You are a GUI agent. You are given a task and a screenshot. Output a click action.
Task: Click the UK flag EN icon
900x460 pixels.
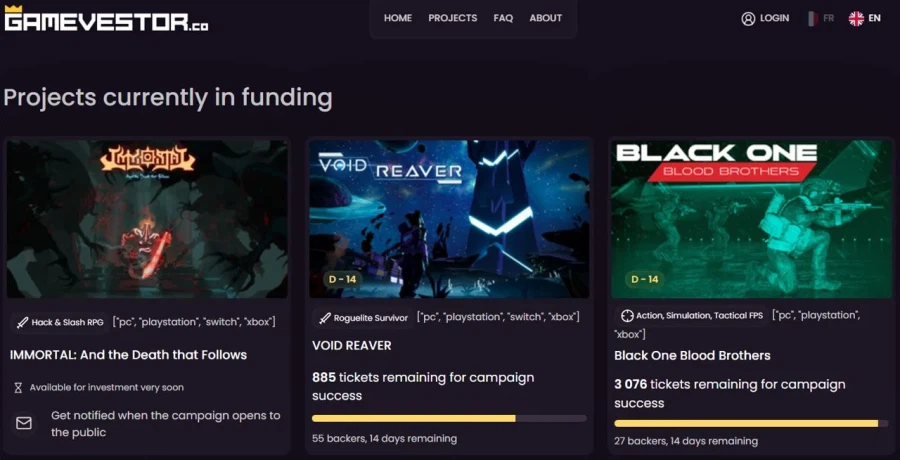tap(856, 18)
